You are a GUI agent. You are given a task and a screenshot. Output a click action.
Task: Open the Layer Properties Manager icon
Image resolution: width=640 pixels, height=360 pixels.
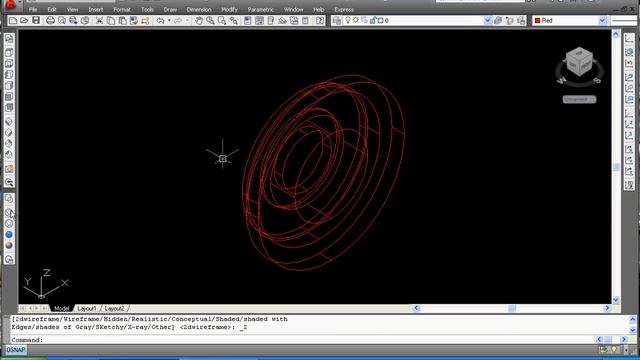[337, 20]
